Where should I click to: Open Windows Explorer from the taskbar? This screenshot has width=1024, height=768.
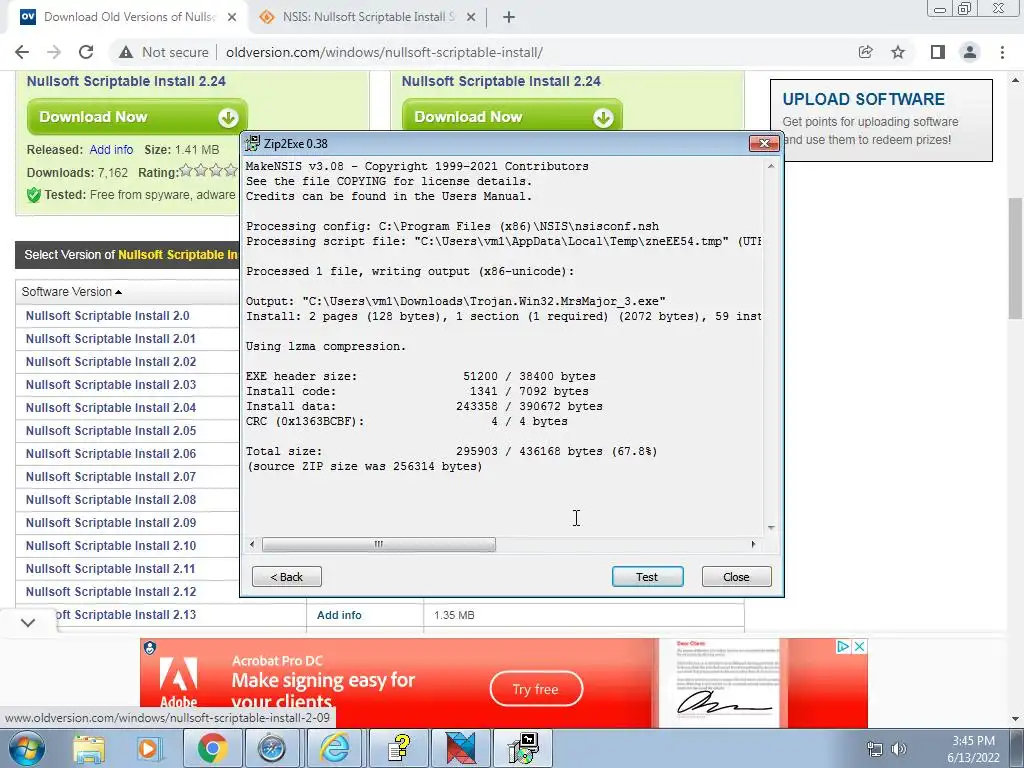(89, 748)
